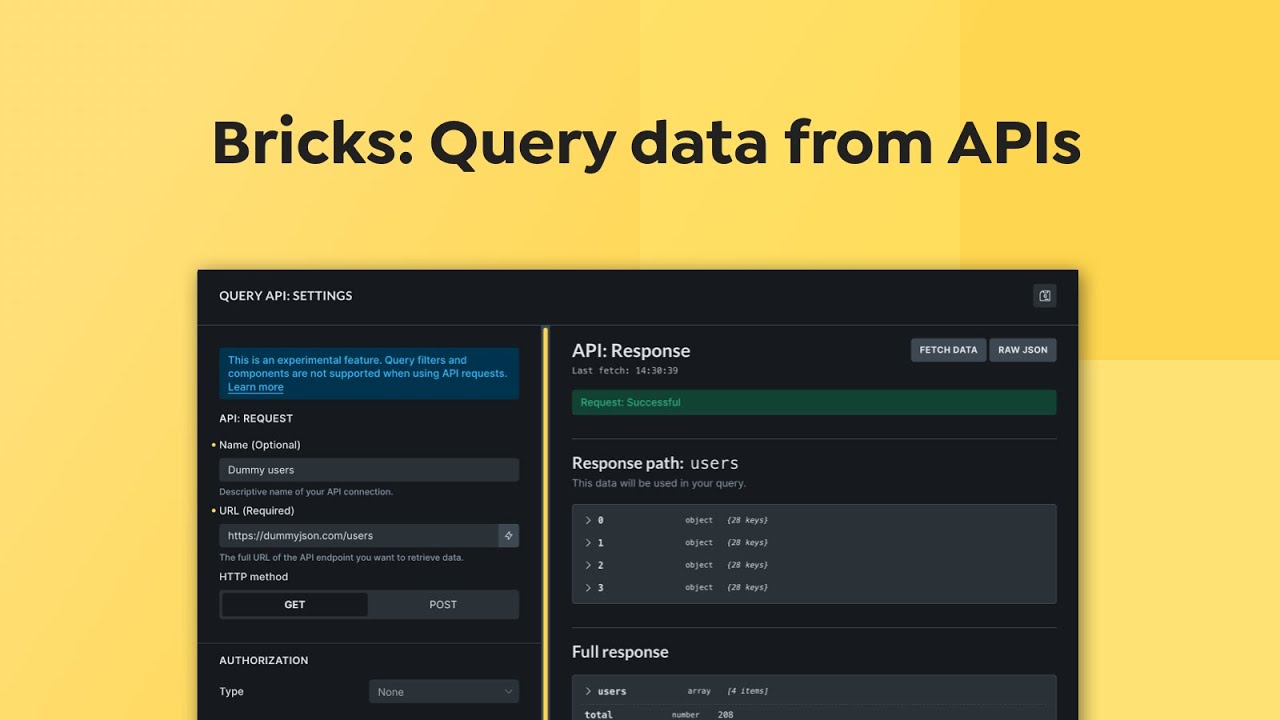Expand the users array in the full response

(589, 691)
